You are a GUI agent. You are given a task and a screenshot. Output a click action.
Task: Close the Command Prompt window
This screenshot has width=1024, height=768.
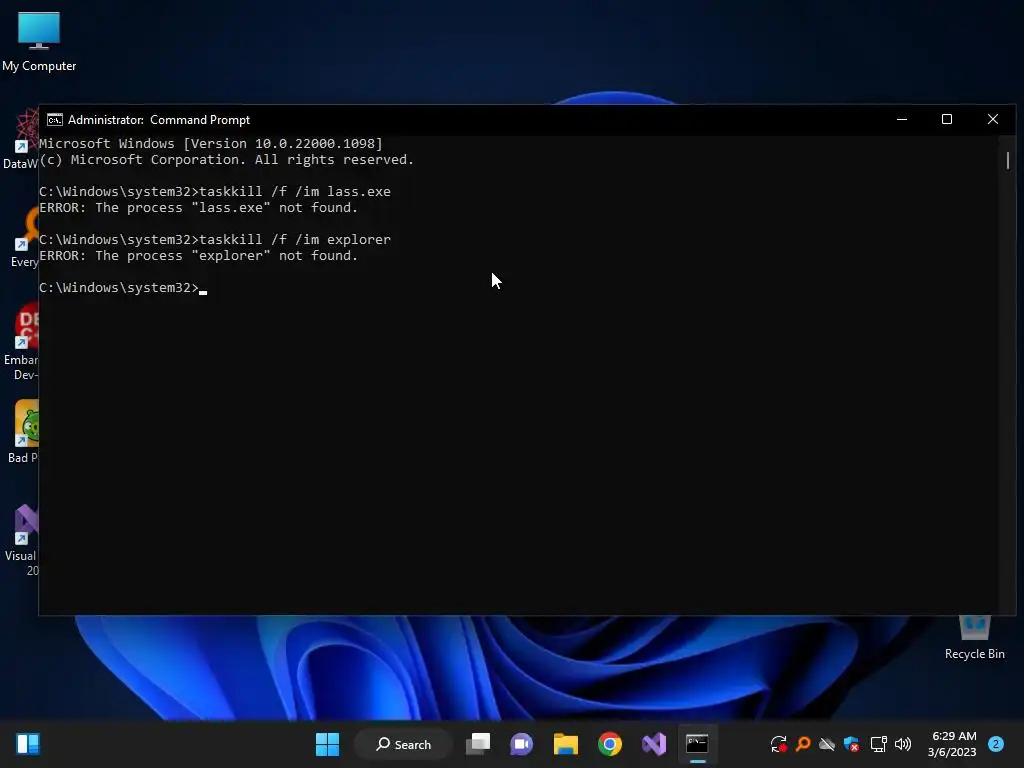tap(993, 120)
